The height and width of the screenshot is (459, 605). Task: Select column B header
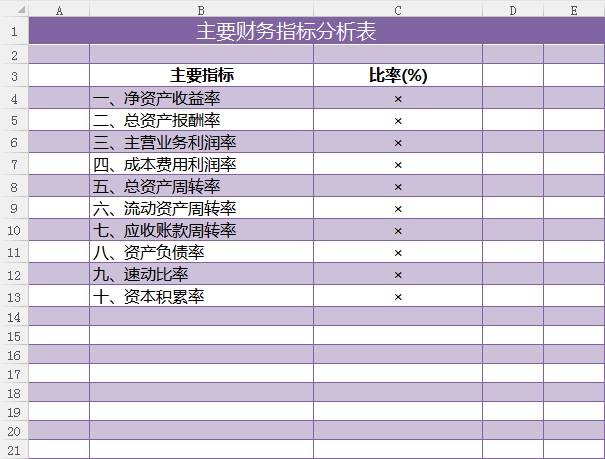pyautogui.click(x=201, y=10)
